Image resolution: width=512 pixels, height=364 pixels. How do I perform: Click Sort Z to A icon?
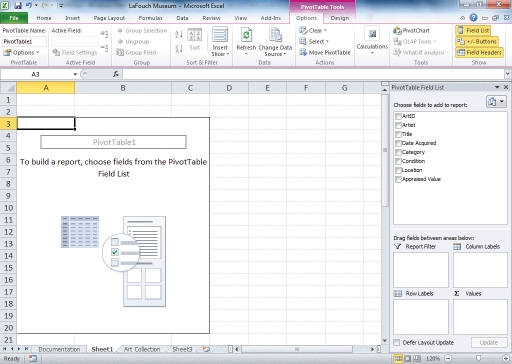pos(179,49)
